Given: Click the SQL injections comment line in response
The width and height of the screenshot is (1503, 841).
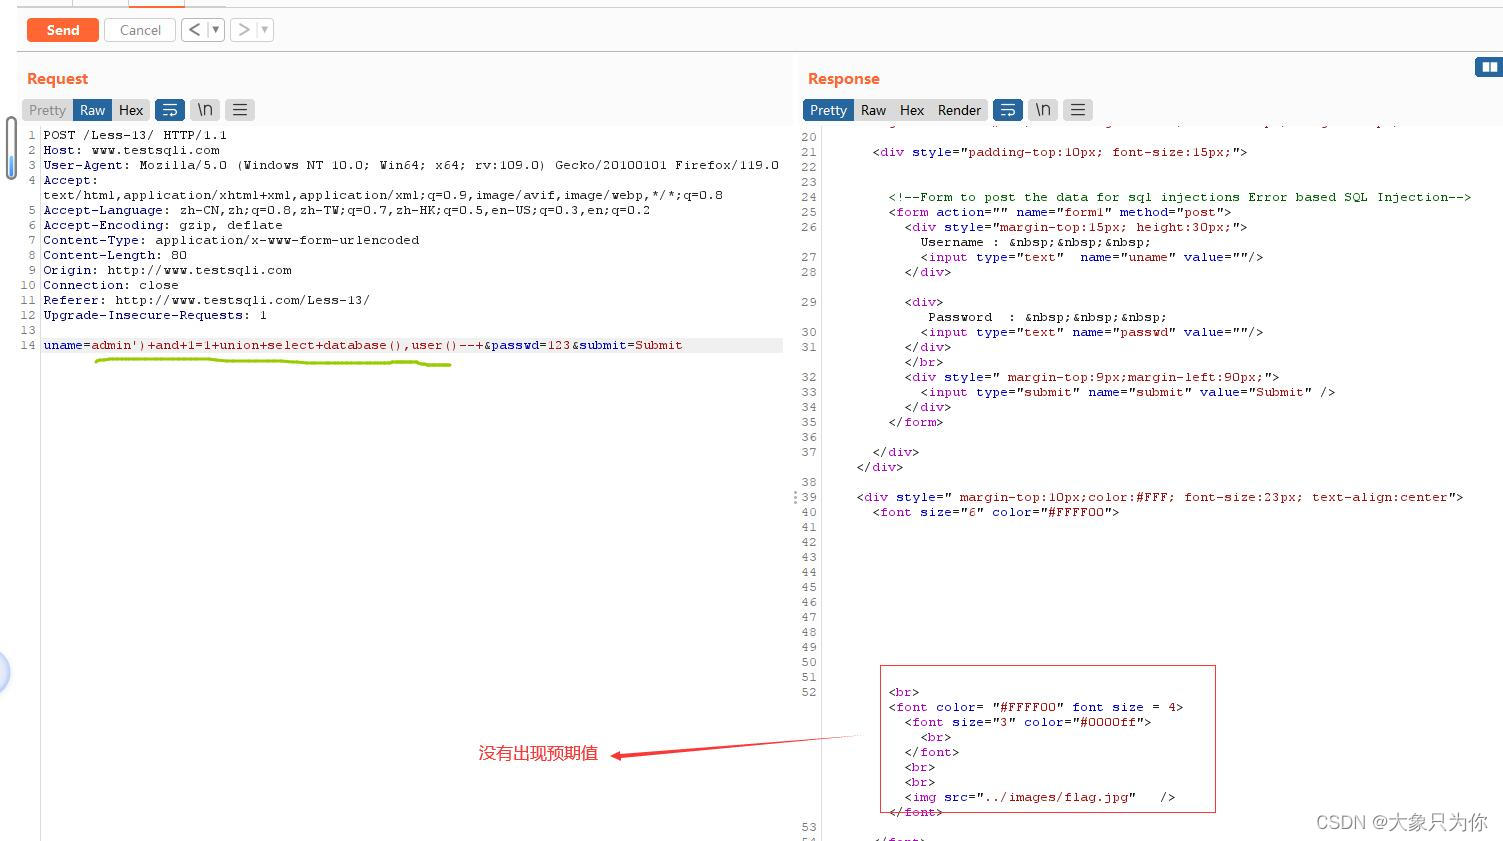Looking at the screenshot, I should tap(1180, 197).
